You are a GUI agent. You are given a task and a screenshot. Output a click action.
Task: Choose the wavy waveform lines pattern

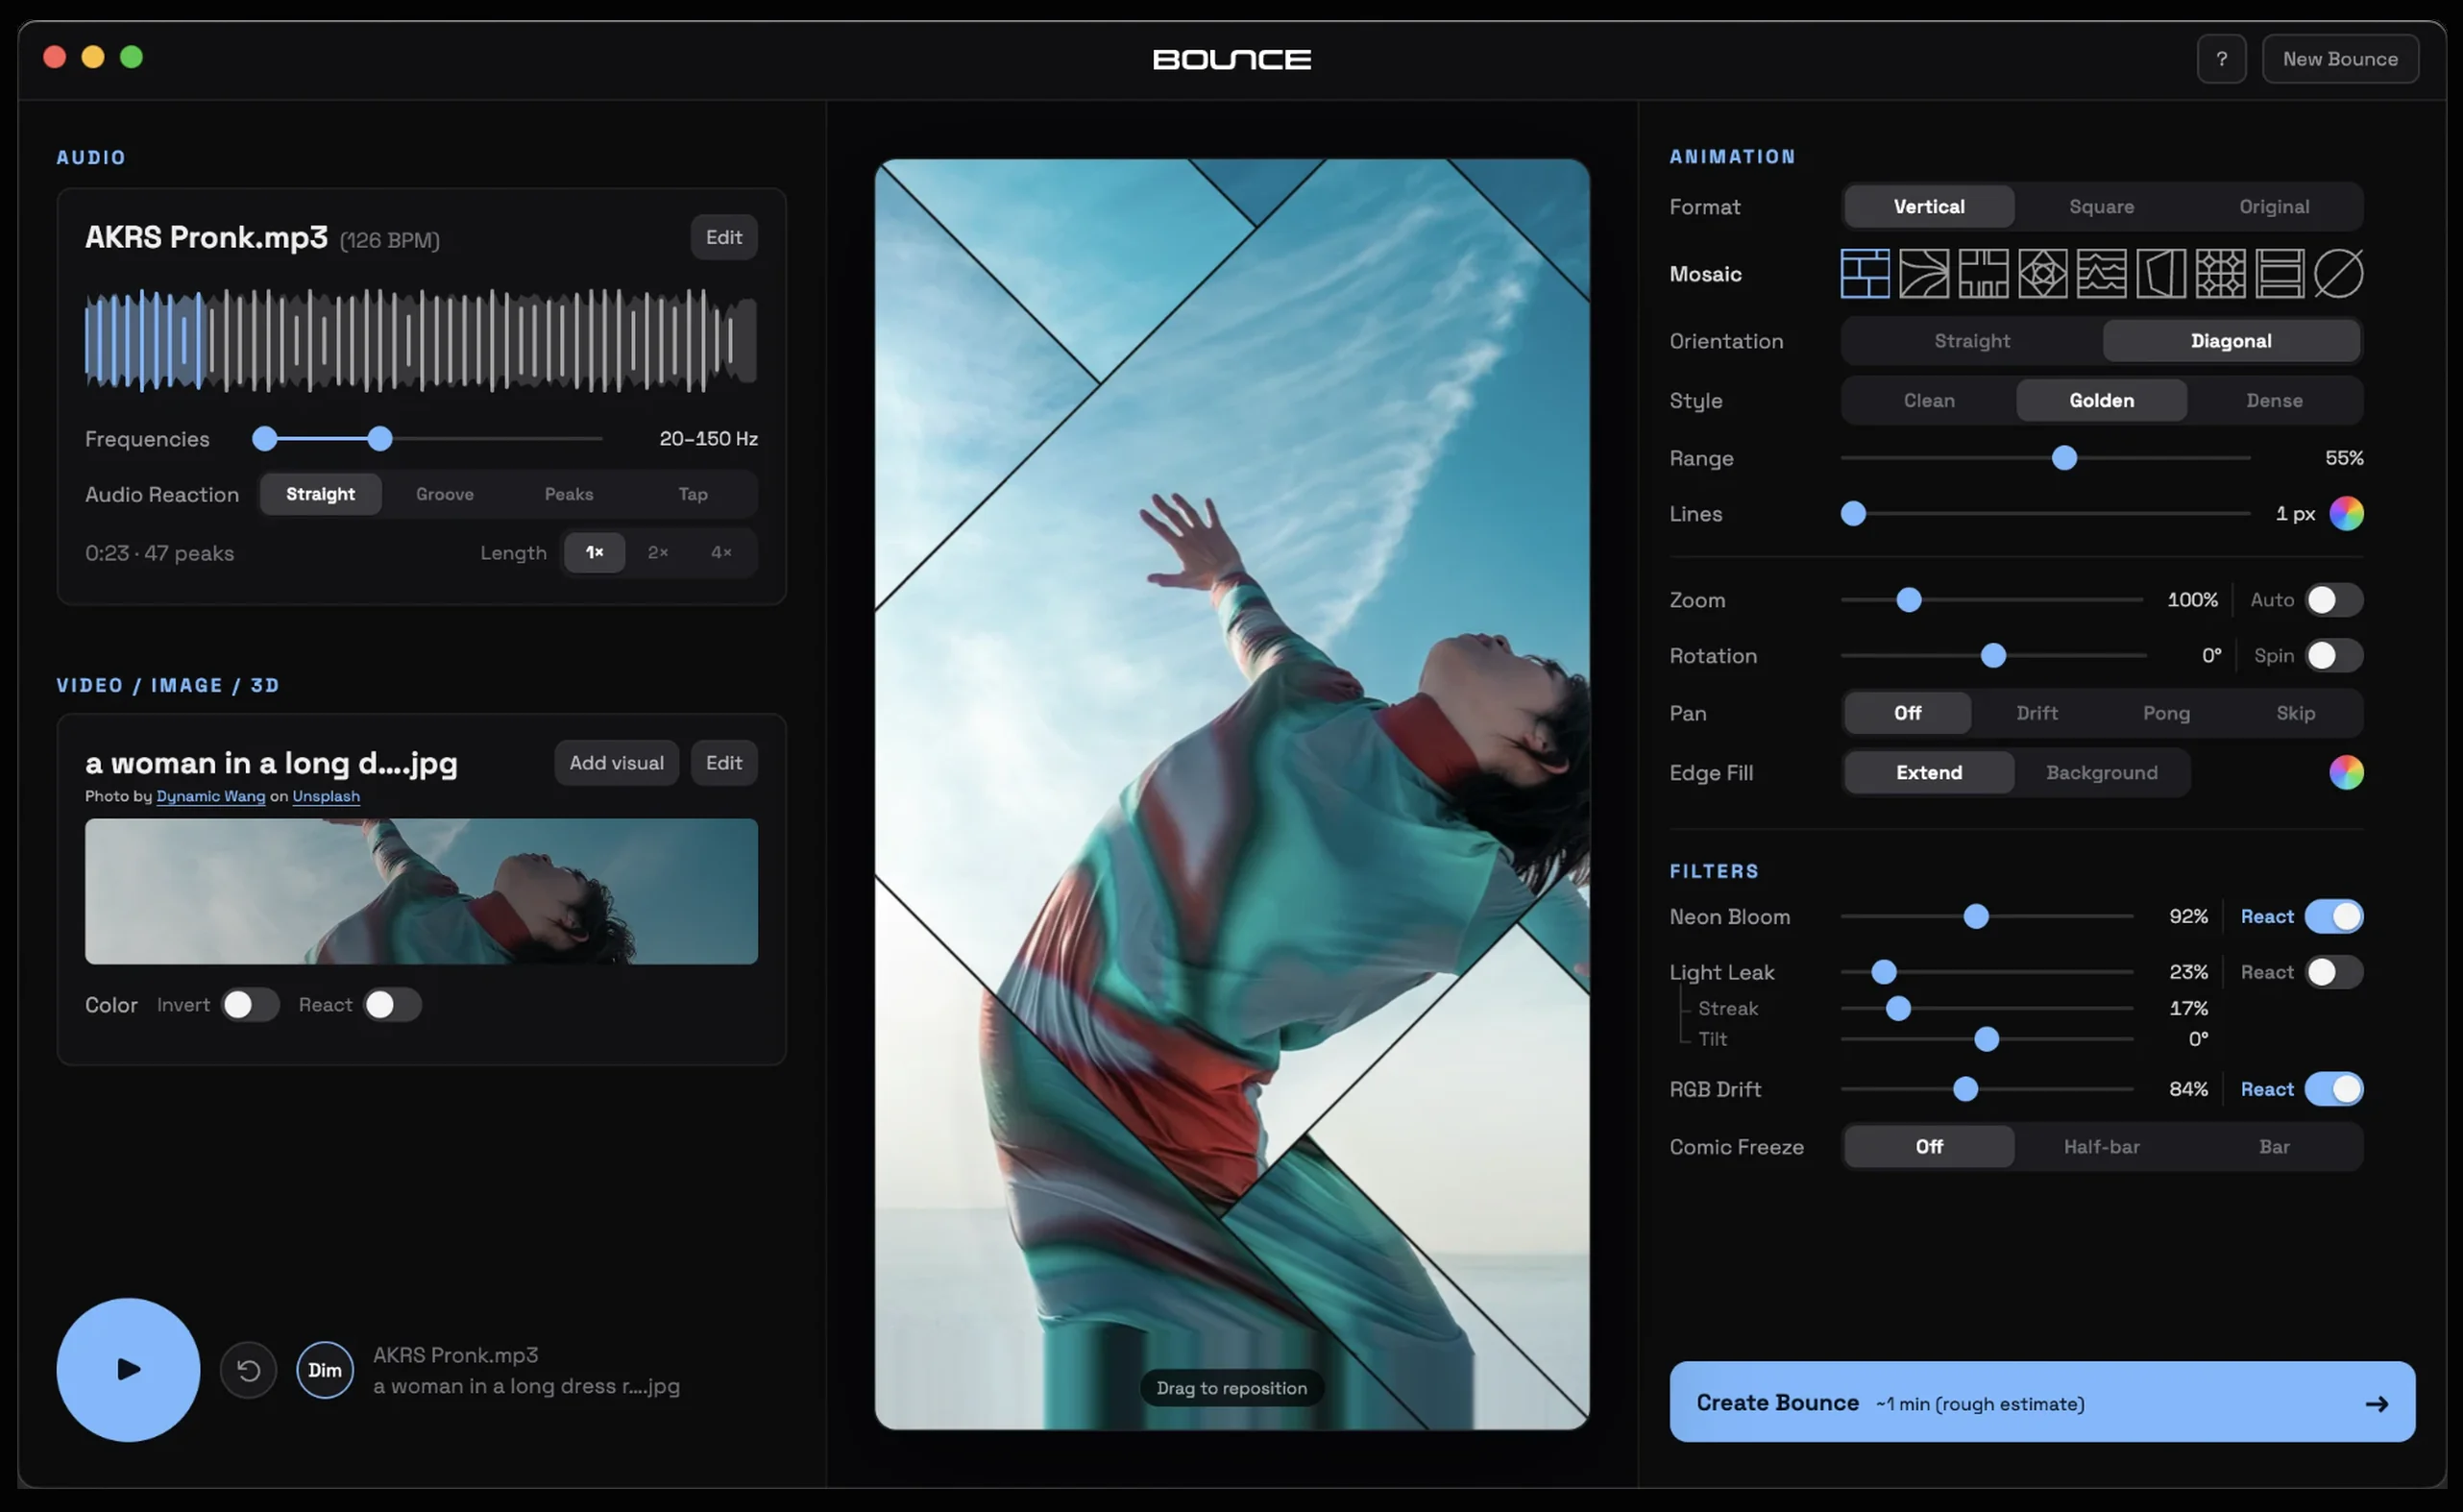[2101, 274]
